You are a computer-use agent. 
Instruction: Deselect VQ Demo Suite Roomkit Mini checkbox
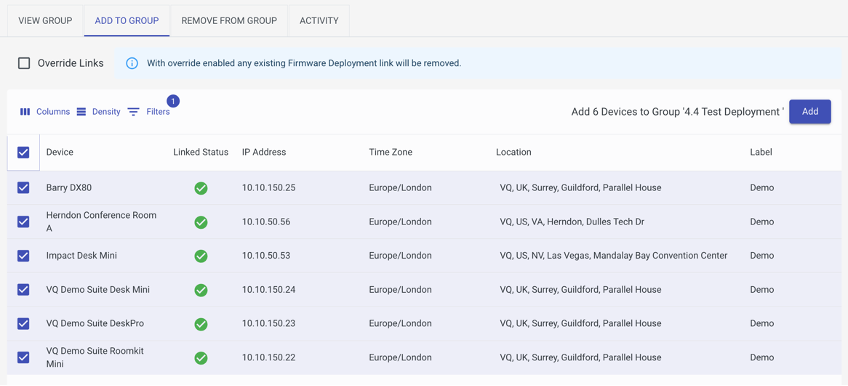(x=23, y=357)
